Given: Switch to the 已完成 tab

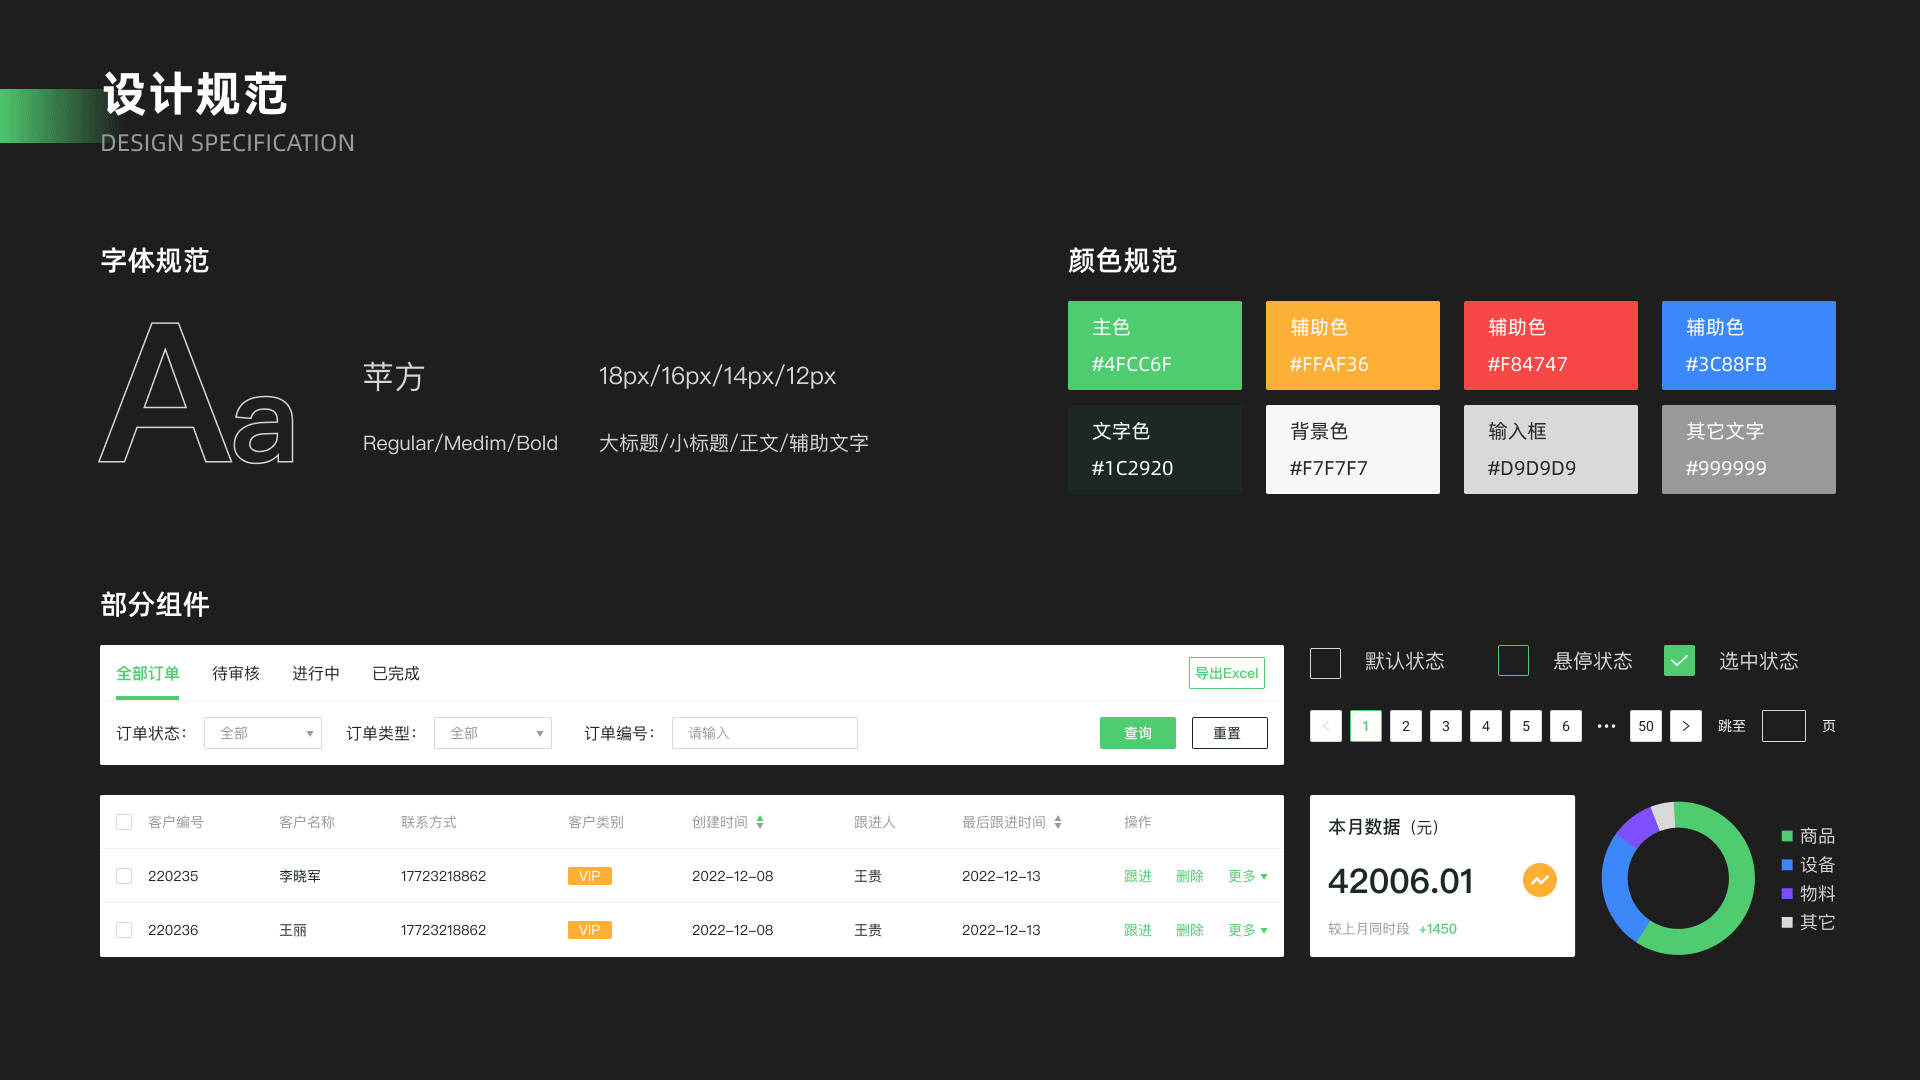Looking at the screenshot, I should (x=396, y=673).
